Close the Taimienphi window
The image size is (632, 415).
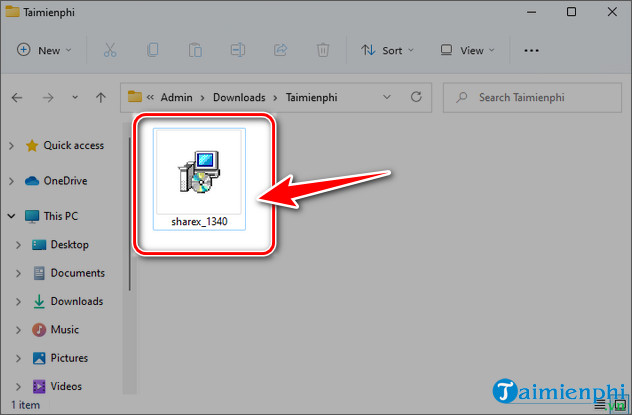(612, 12)
